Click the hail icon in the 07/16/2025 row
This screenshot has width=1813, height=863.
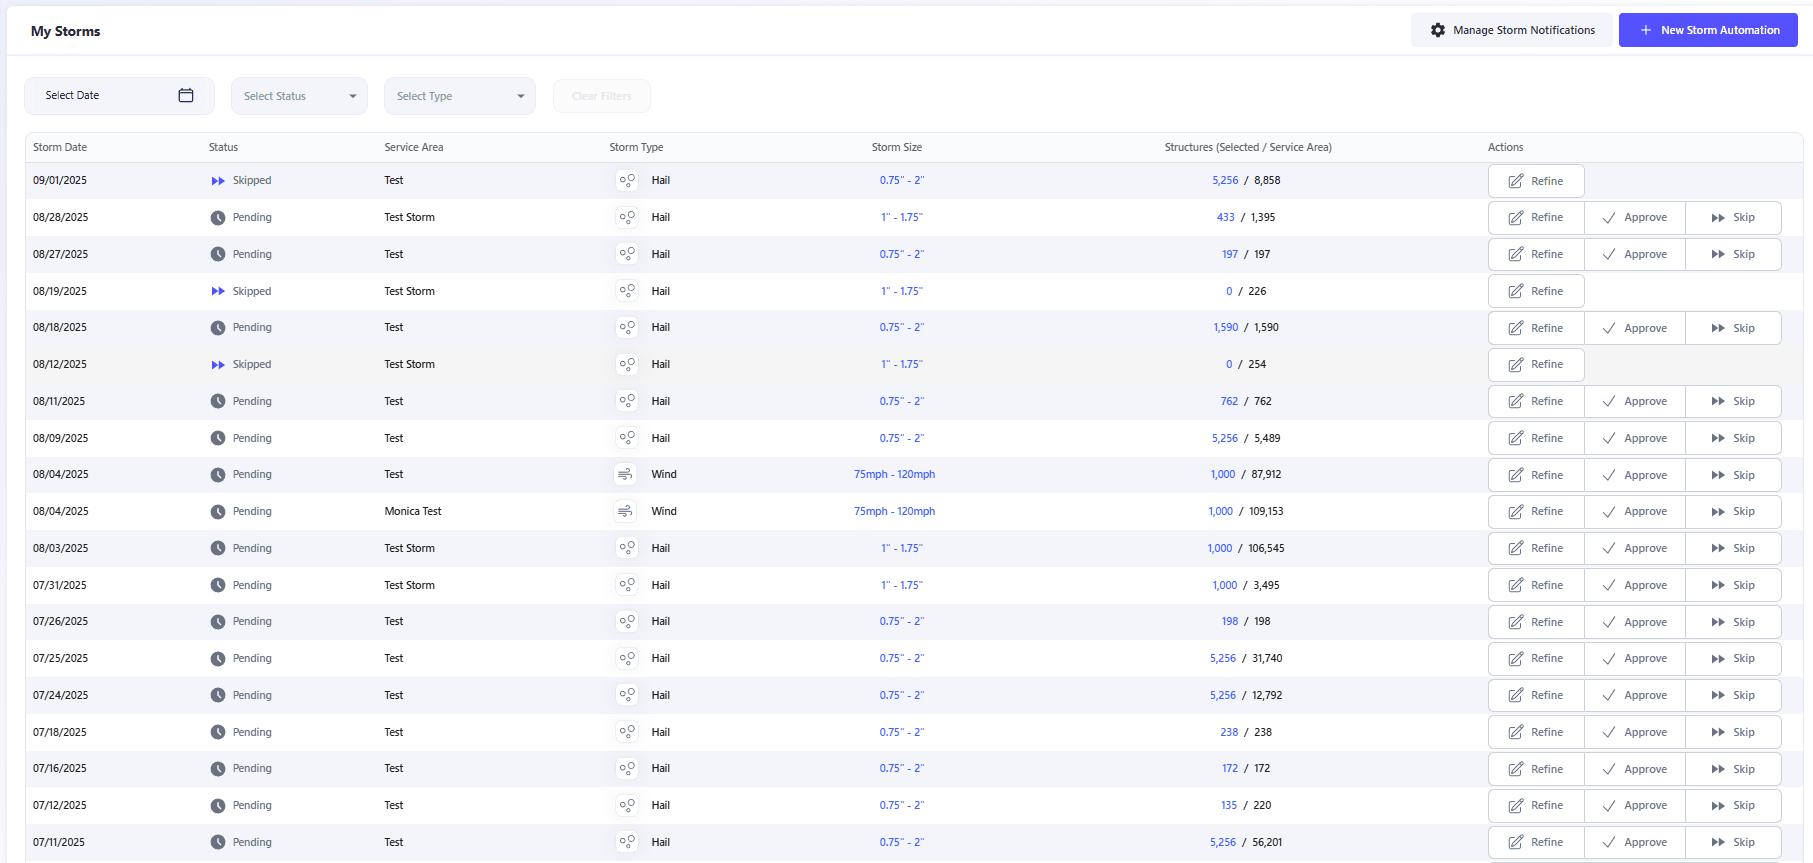click(627, 769)
